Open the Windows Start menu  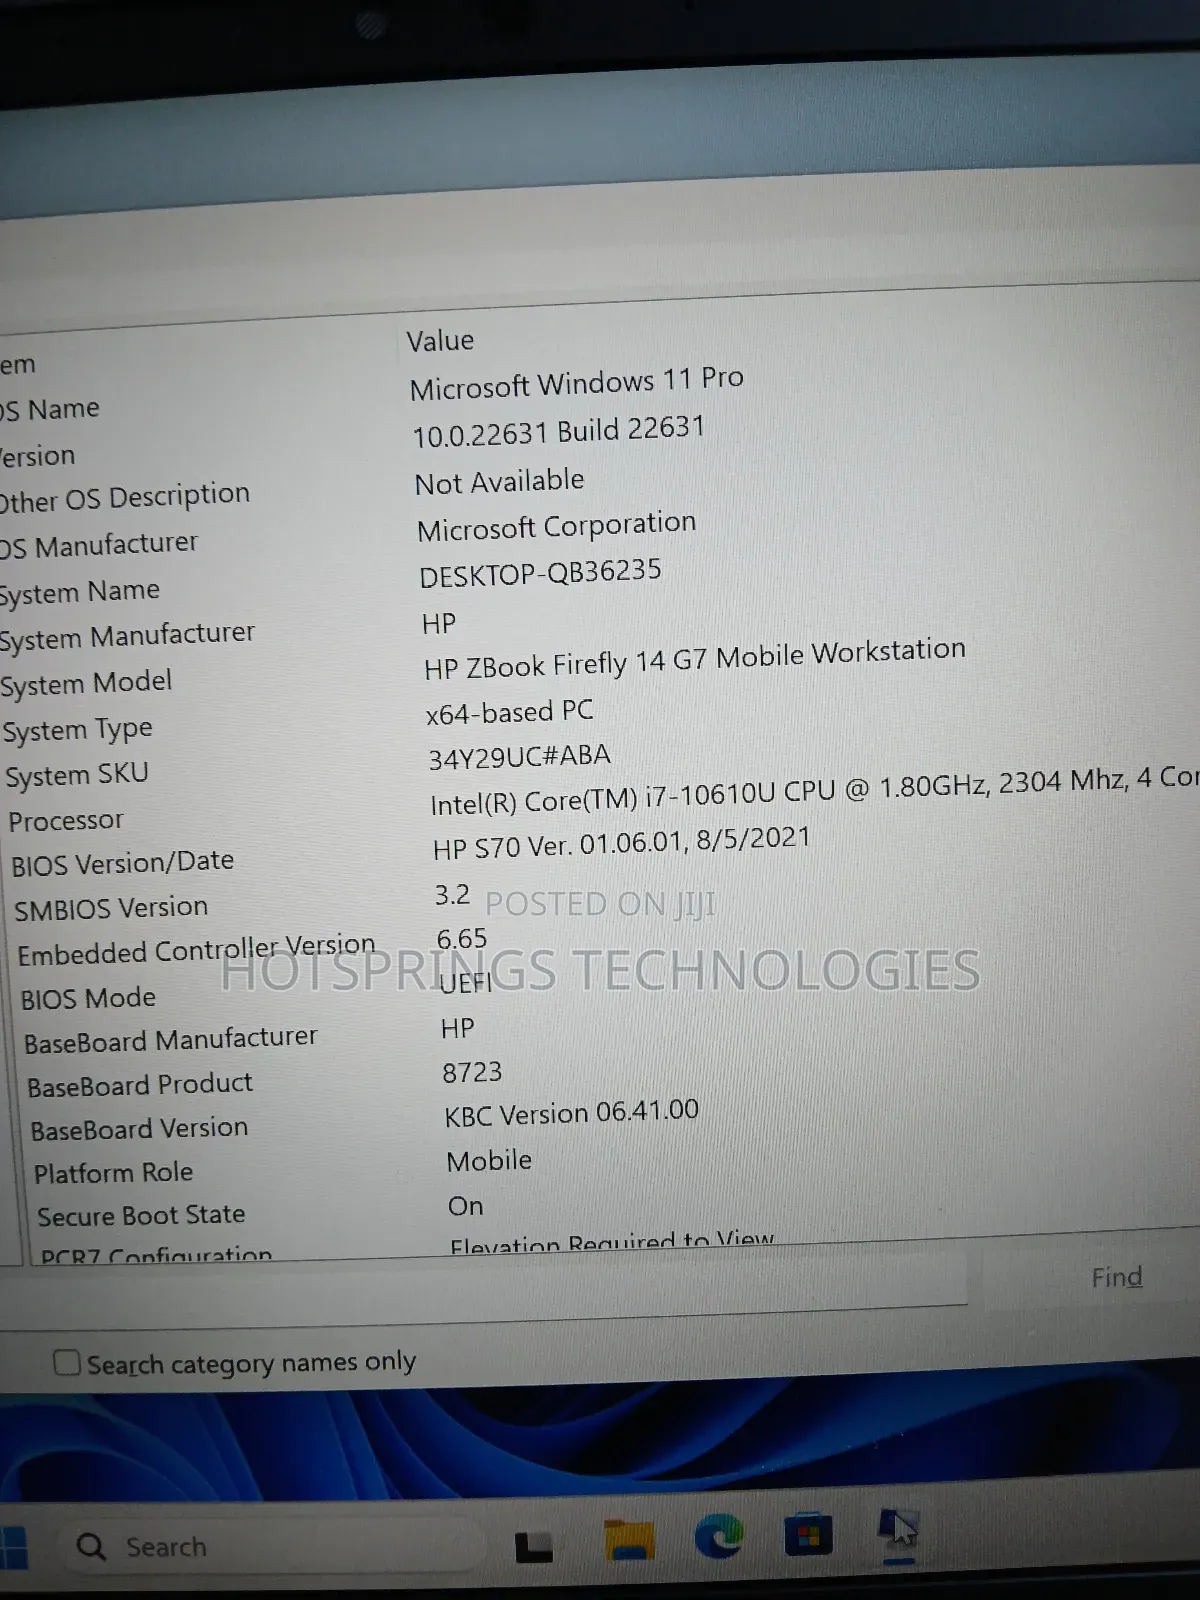point(13,1549)
